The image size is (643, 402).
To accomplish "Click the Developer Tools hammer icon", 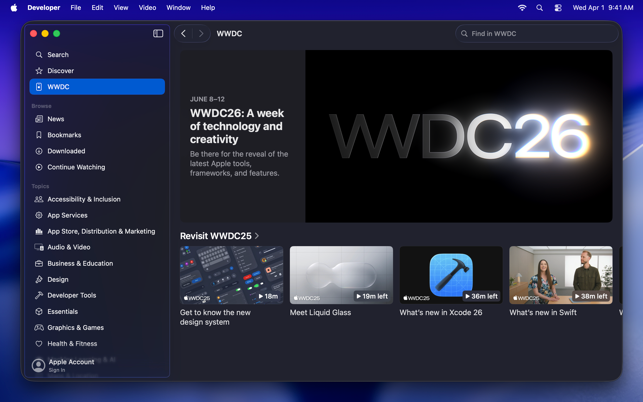I will tap(39, 295).
